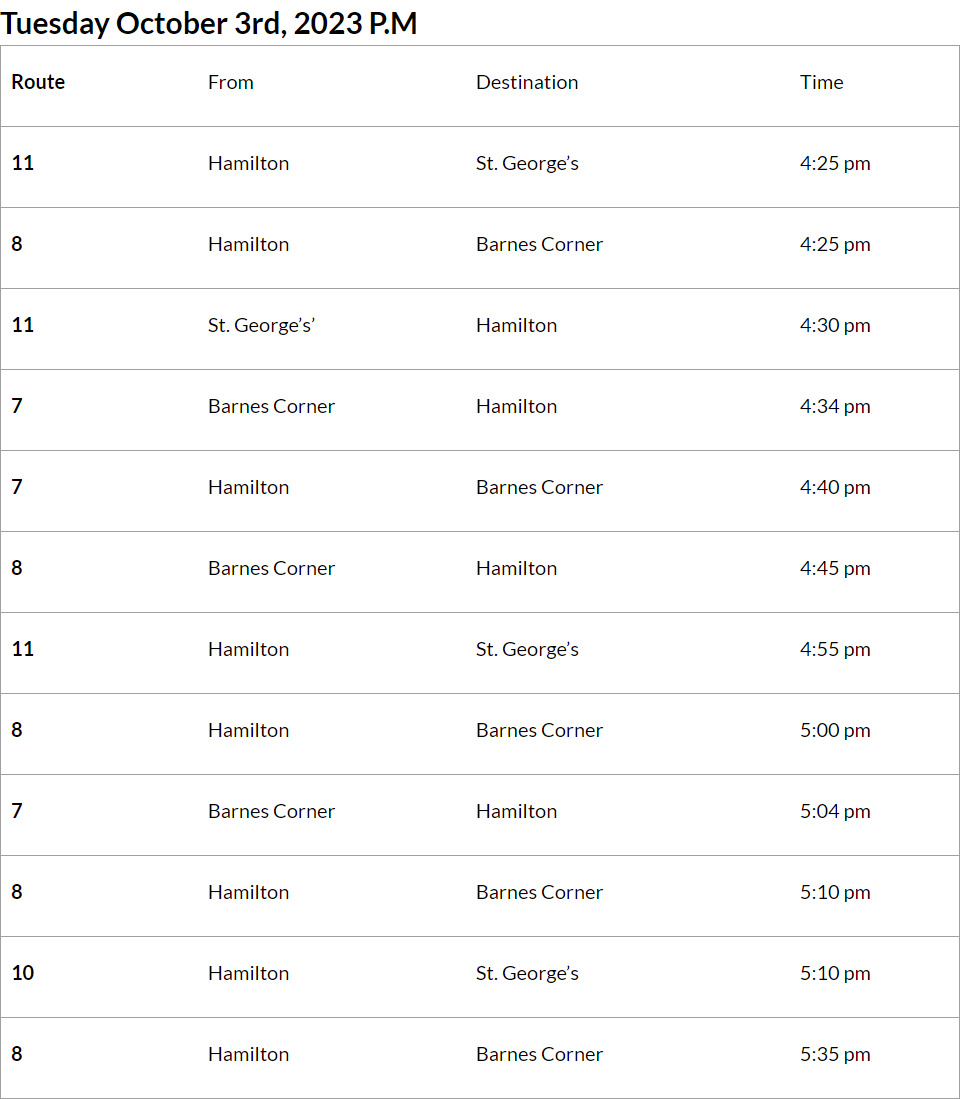Viewport: 960px width, 1099px height.
Task: Click the From column header
Action: [230, 83]
